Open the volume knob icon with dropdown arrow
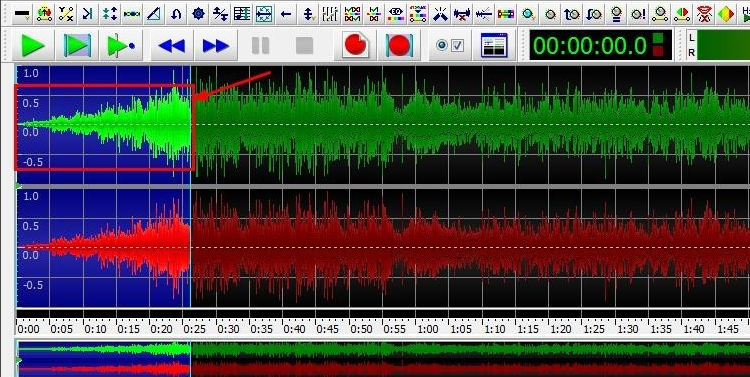The image size is (750, 377). tap(528, 14)
